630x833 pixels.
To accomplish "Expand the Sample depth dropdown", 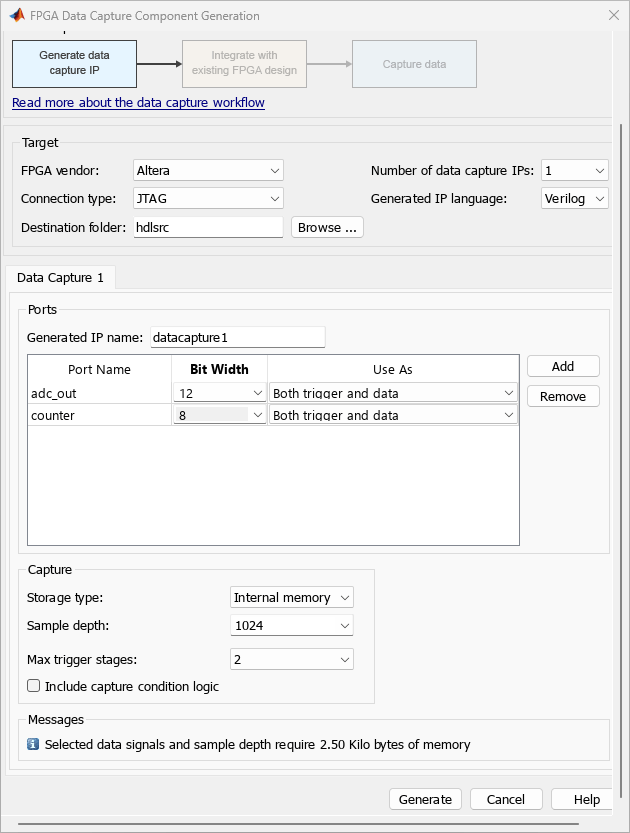I will click(x=291, y=626).
